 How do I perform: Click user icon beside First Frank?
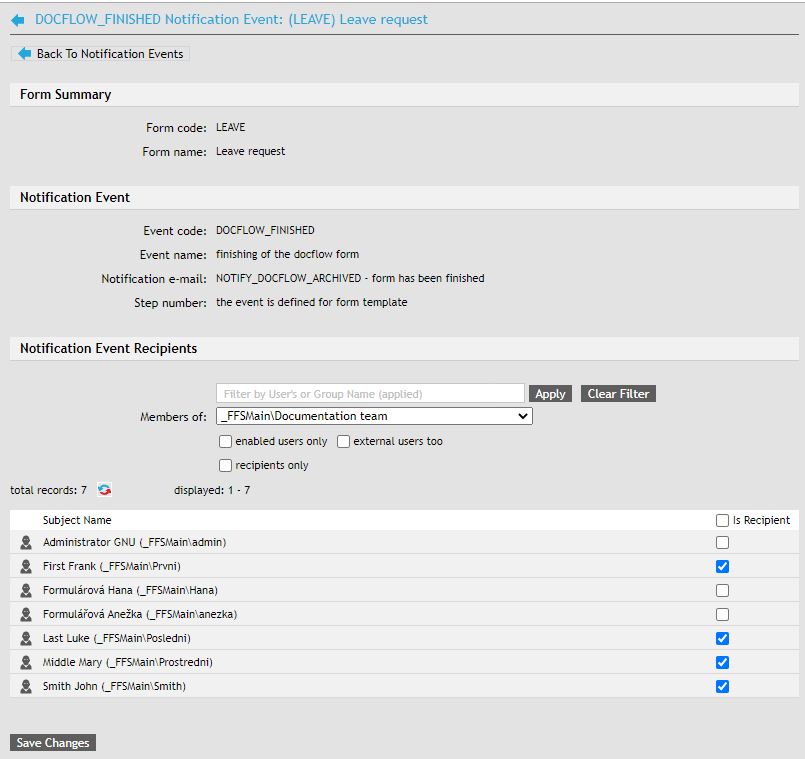tap(26, 567)
